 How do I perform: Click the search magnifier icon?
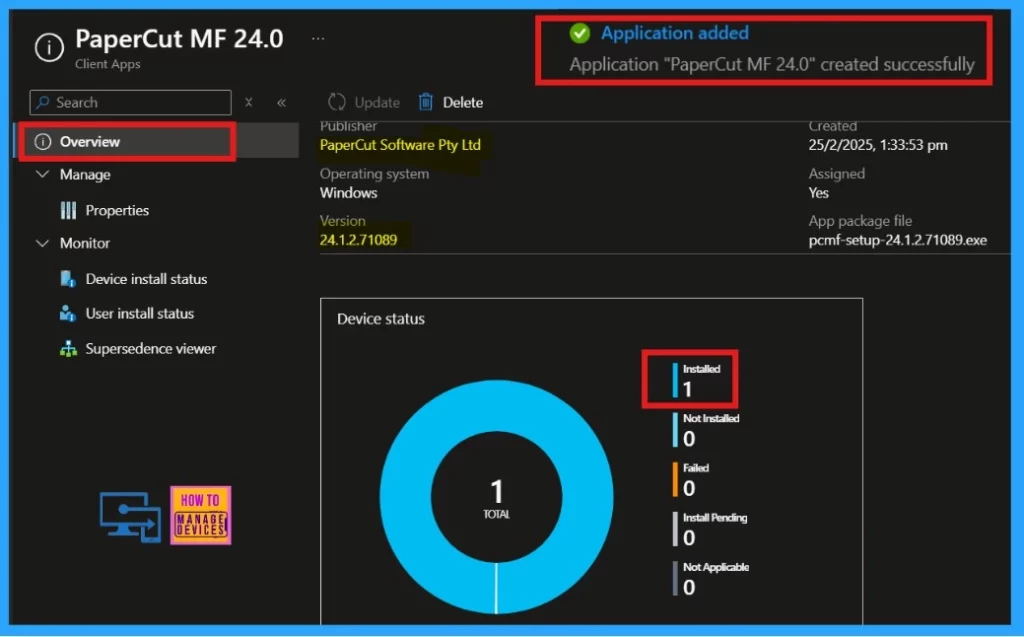tap(43, 103)
